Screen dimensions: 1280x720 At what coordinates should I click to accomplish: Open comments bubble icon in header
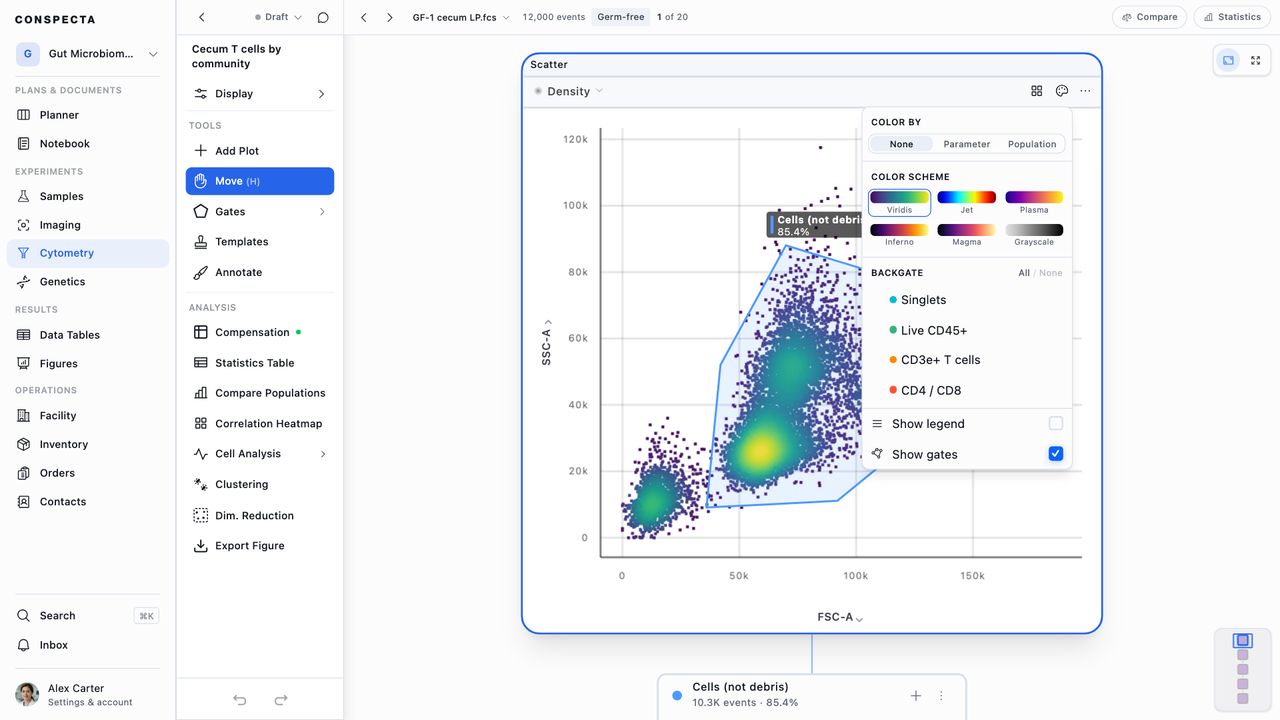point(323,17)
